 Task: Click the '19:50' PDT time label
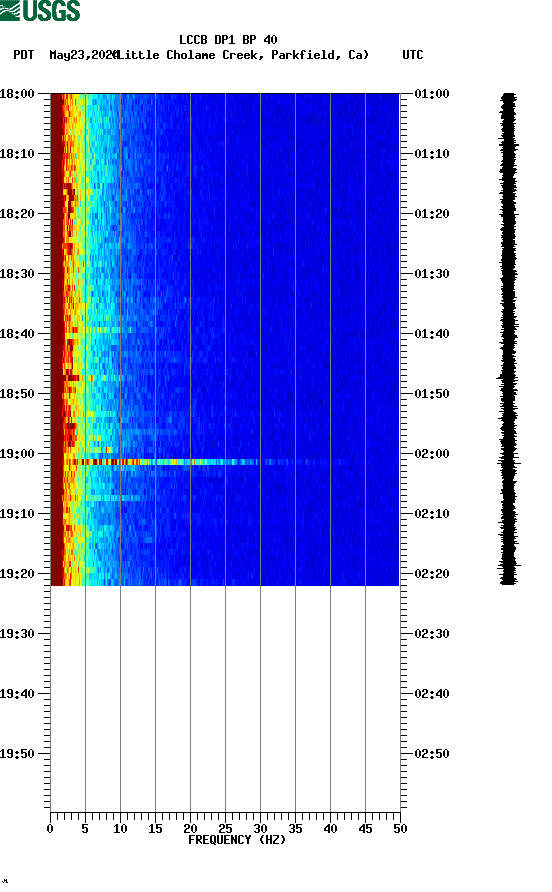tap(17, 754)
